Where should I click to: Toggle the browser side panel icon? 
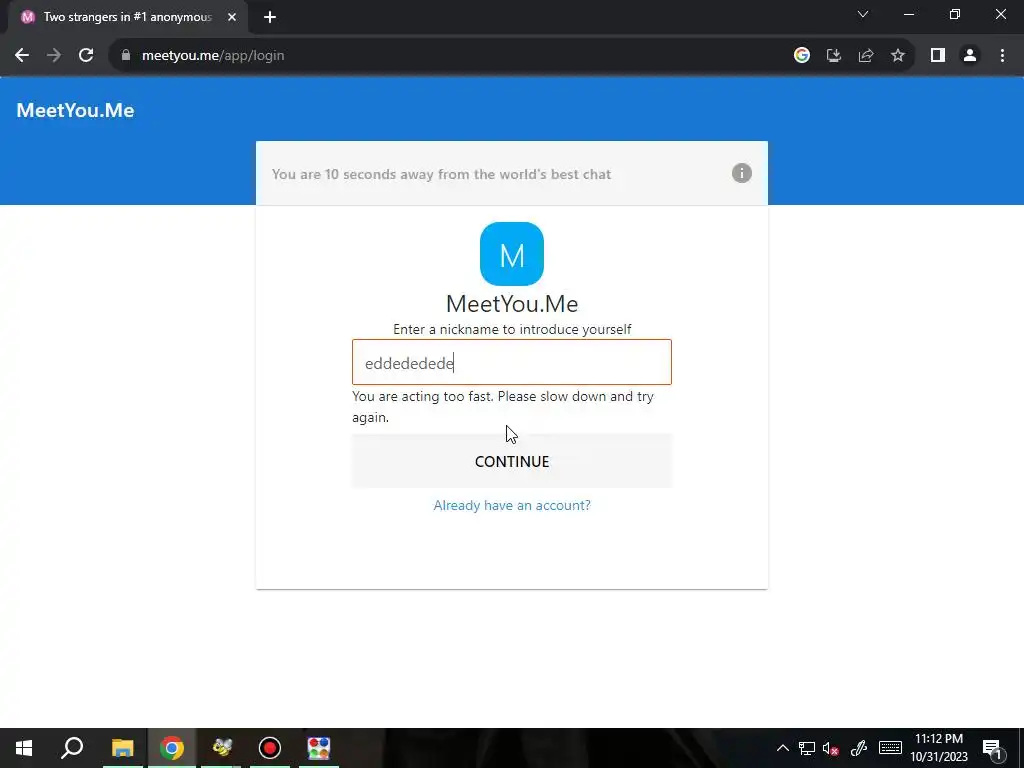(x=938, y=56)
